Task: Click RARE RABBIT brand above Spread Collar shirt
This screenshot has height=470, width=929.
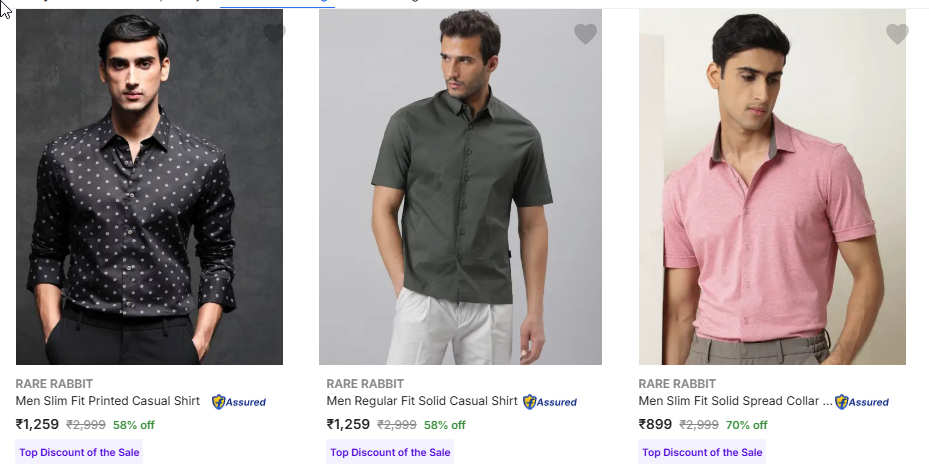Action: 677,383
